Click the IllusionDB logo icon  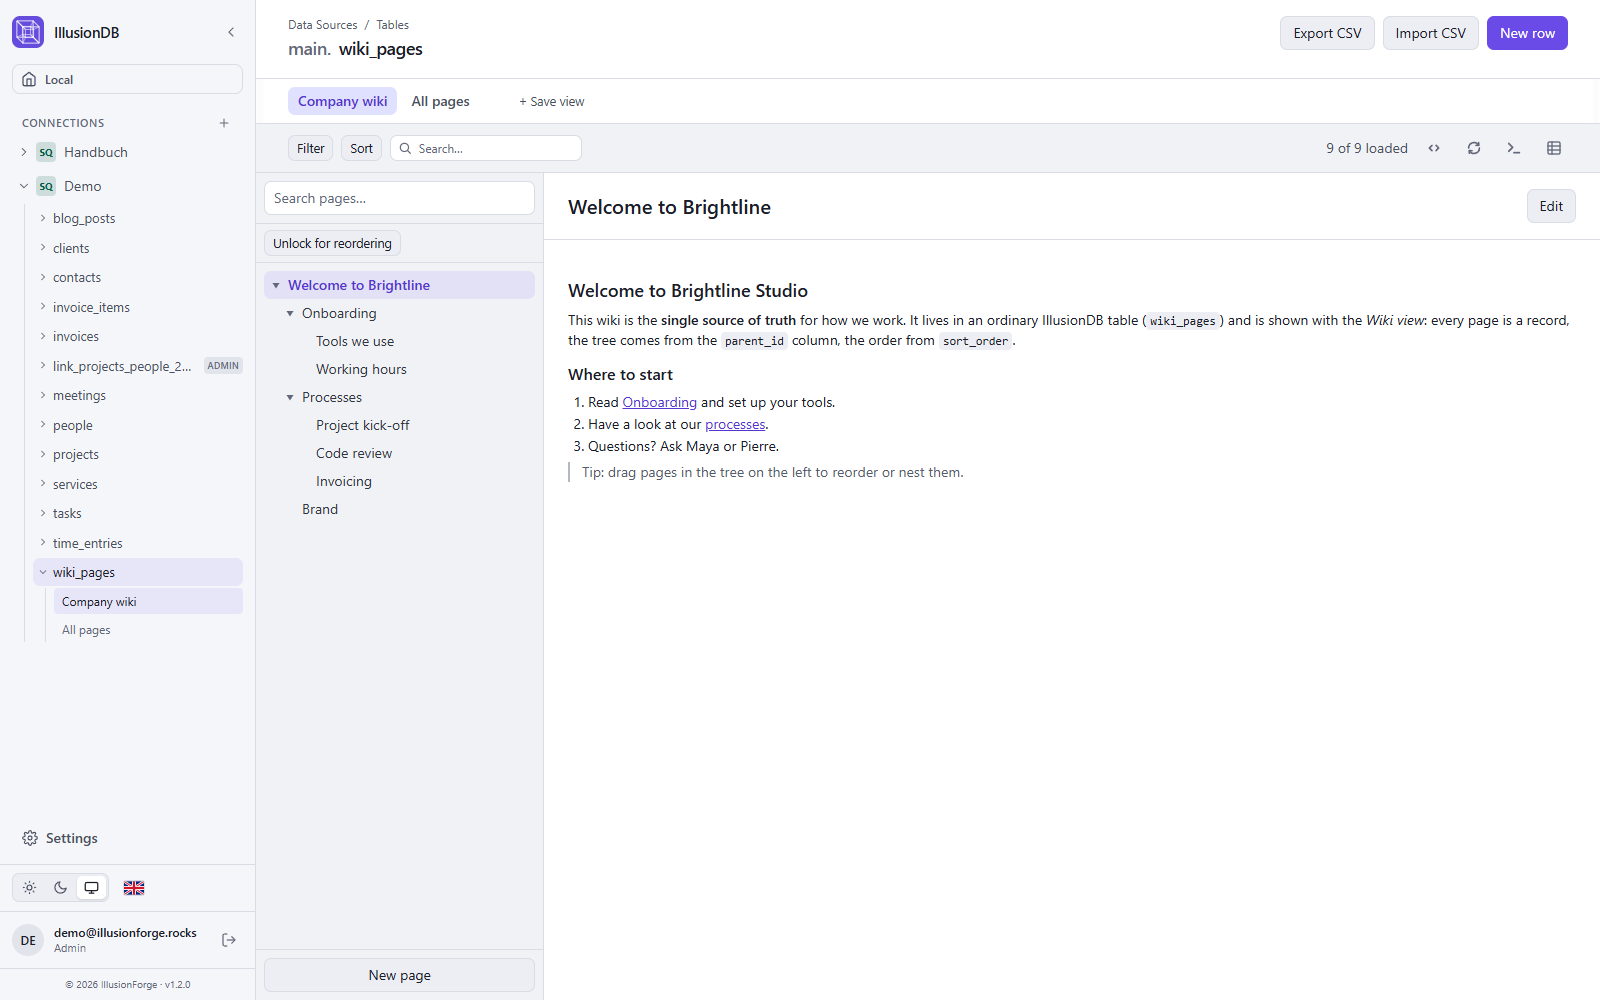28,32
